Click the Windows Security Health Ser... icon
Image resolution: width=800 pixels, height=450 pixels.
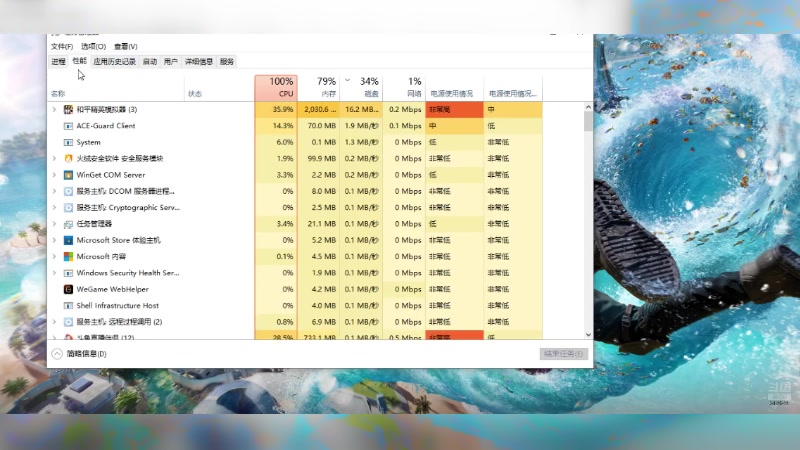point(68,273)
